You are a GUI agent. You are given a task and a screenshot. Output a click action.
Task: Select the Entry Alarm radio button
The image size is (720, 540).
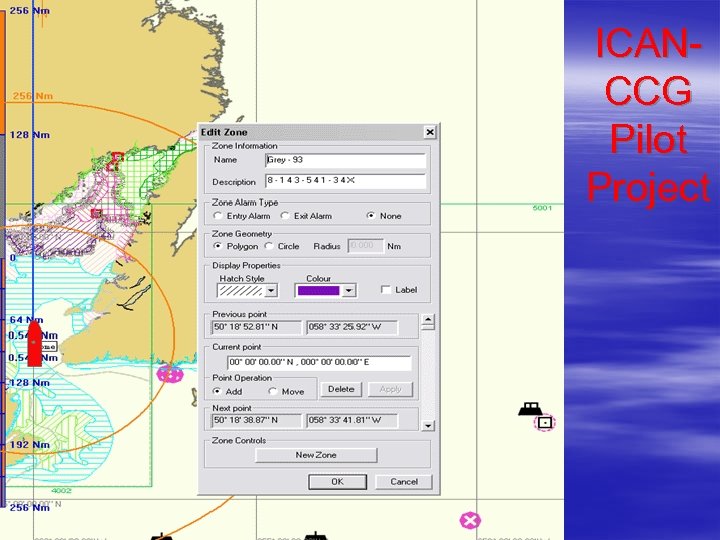[218, 215]
